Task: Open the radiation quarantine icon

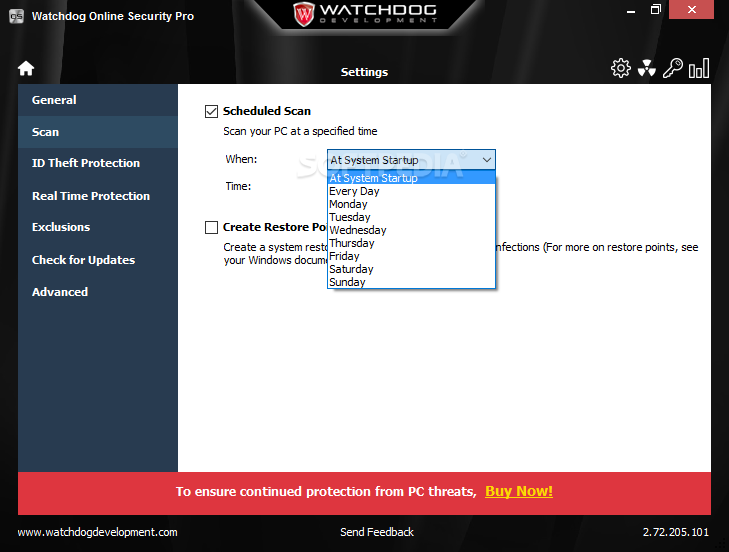Action: 647,68
